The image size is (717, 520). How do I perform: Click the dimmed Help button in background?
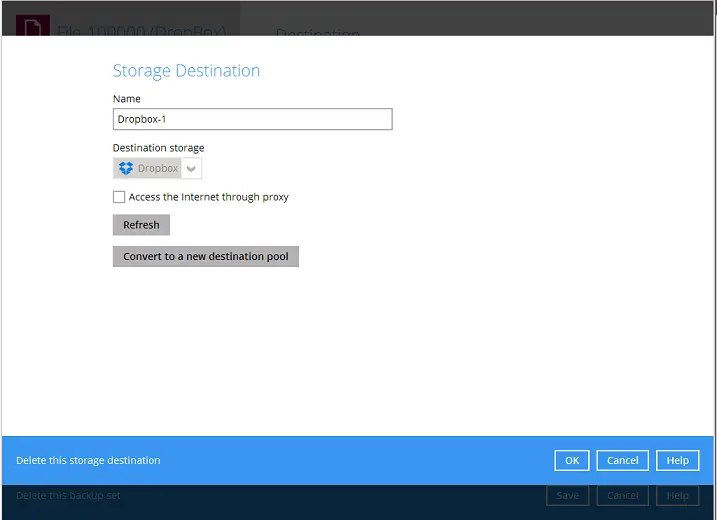click(677, 495)
